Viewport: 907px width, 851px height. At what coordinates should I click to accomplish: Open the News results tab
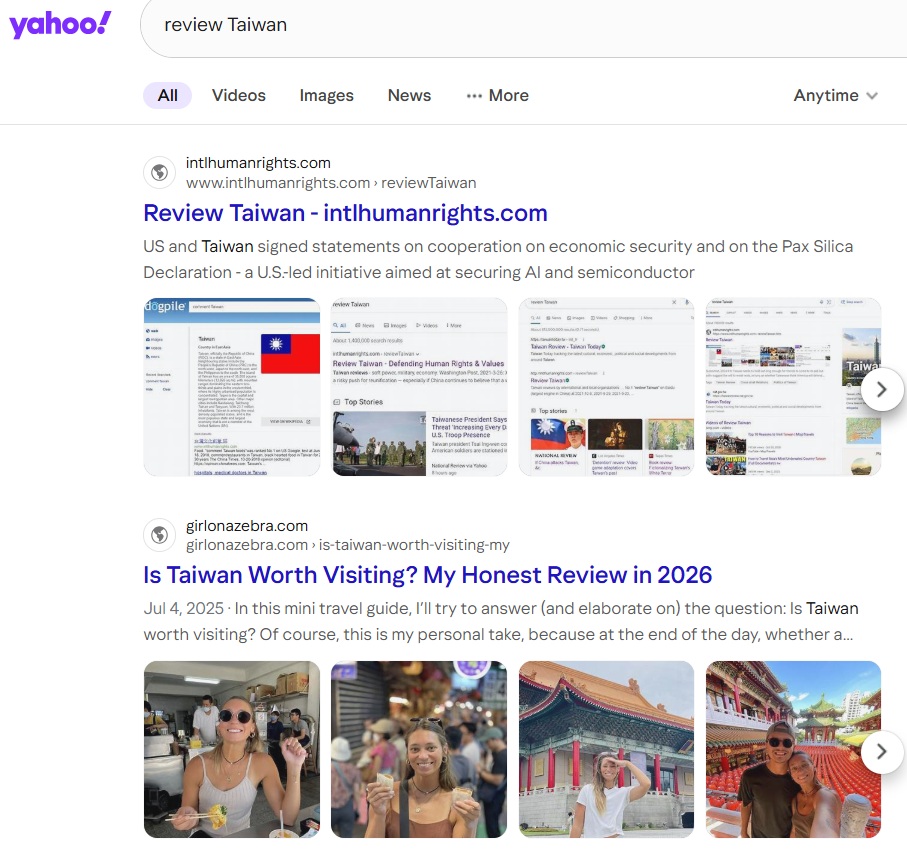(x=409, y=96)
